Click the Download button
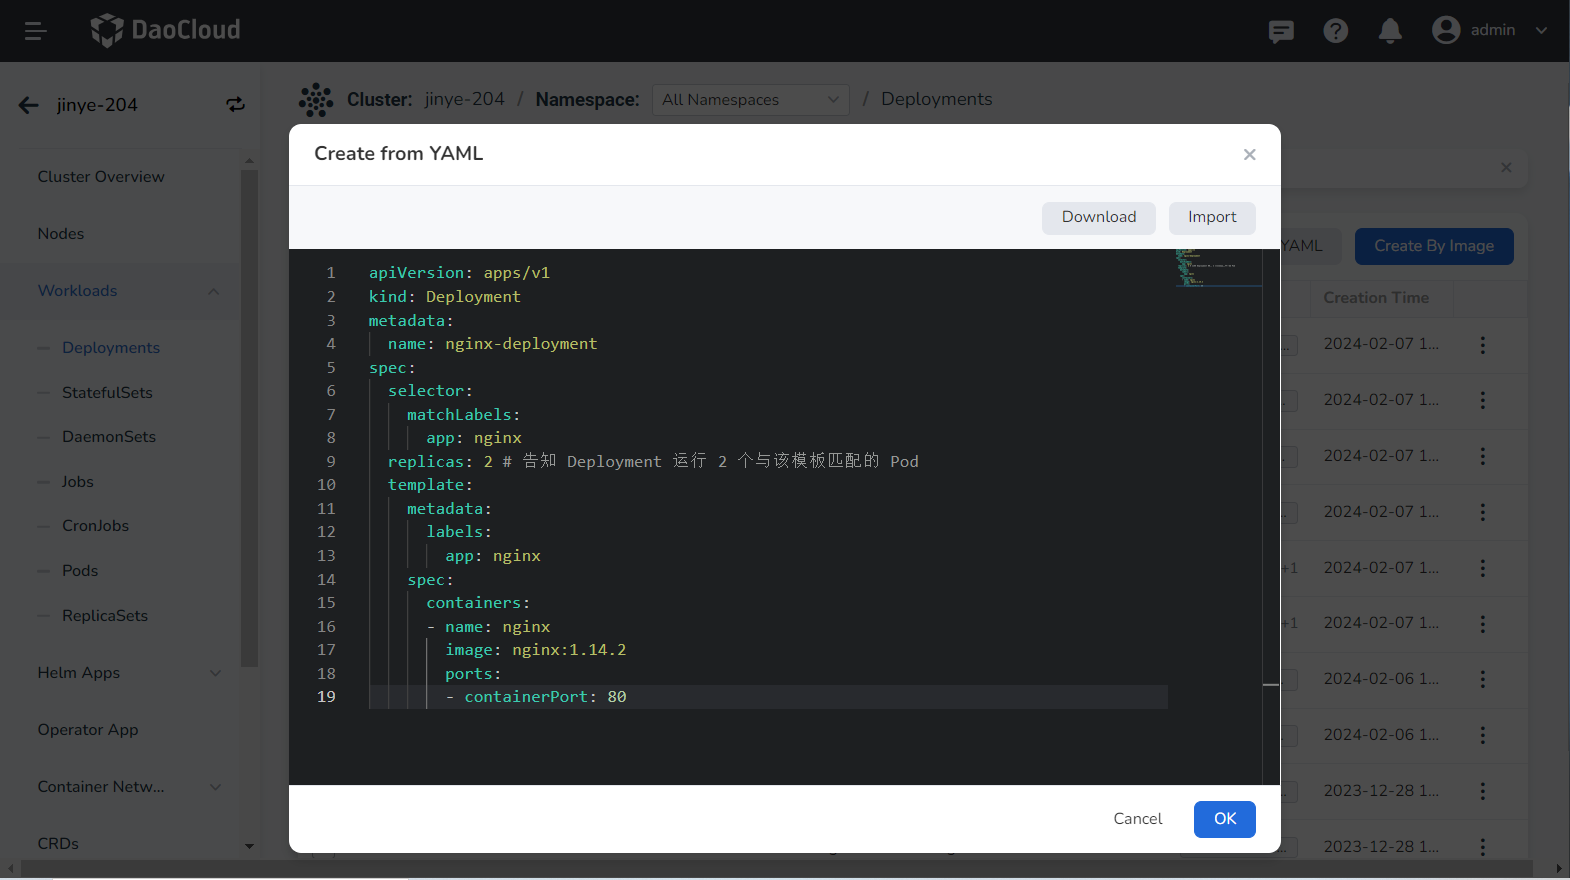This screenshot has width=1570, height=880. click(x=1098, y=218)
